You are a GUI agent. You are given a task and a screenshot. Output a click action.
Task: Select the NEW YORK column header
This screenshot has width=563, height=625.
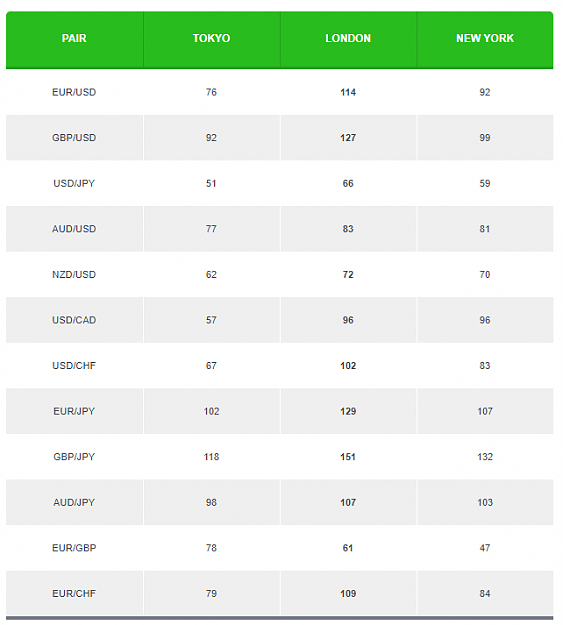point(485,38)
